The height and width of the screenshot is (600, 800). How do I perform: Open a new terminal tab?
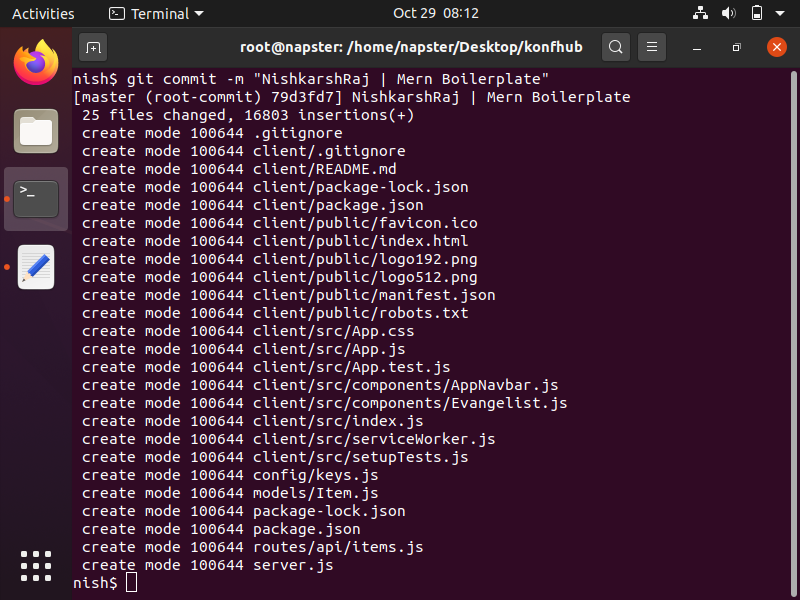pyautogui.click(x=93, y=47)
